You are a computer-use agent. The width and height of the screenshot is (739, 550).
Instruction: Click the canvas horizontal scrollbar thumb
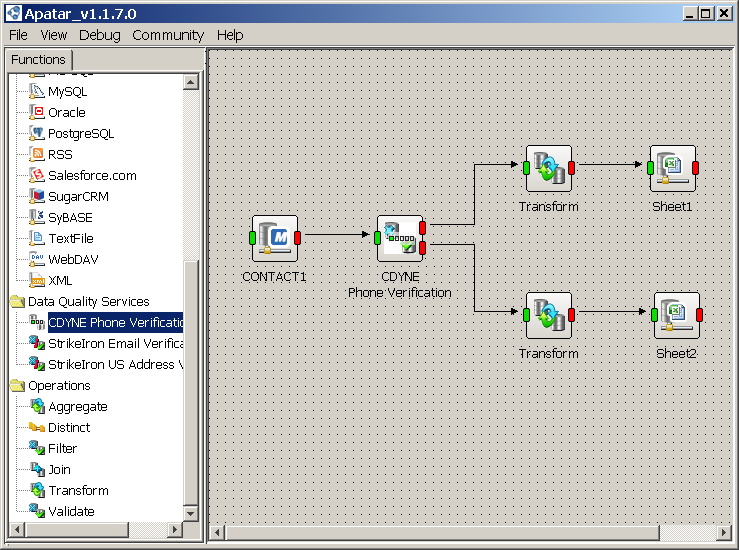(x=442, y=533)
